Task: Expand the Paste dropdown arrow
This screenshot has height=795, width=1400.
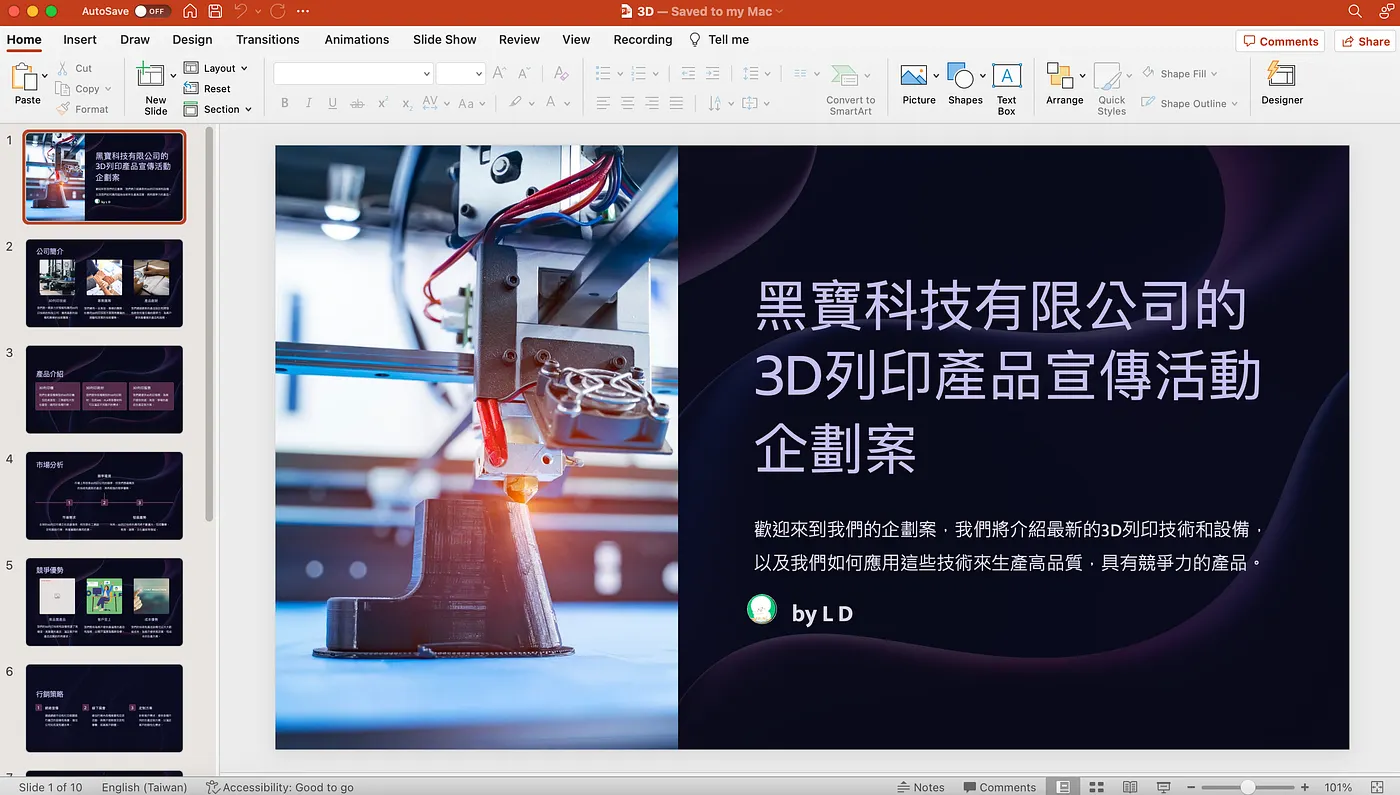Action: (x=45, y=75)
